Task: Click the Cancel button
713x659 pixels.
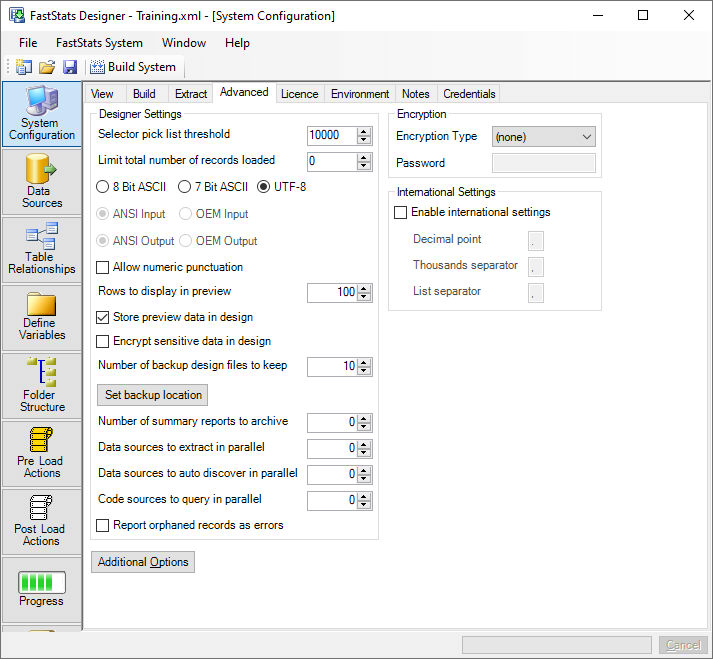Action: coord(683,645)
